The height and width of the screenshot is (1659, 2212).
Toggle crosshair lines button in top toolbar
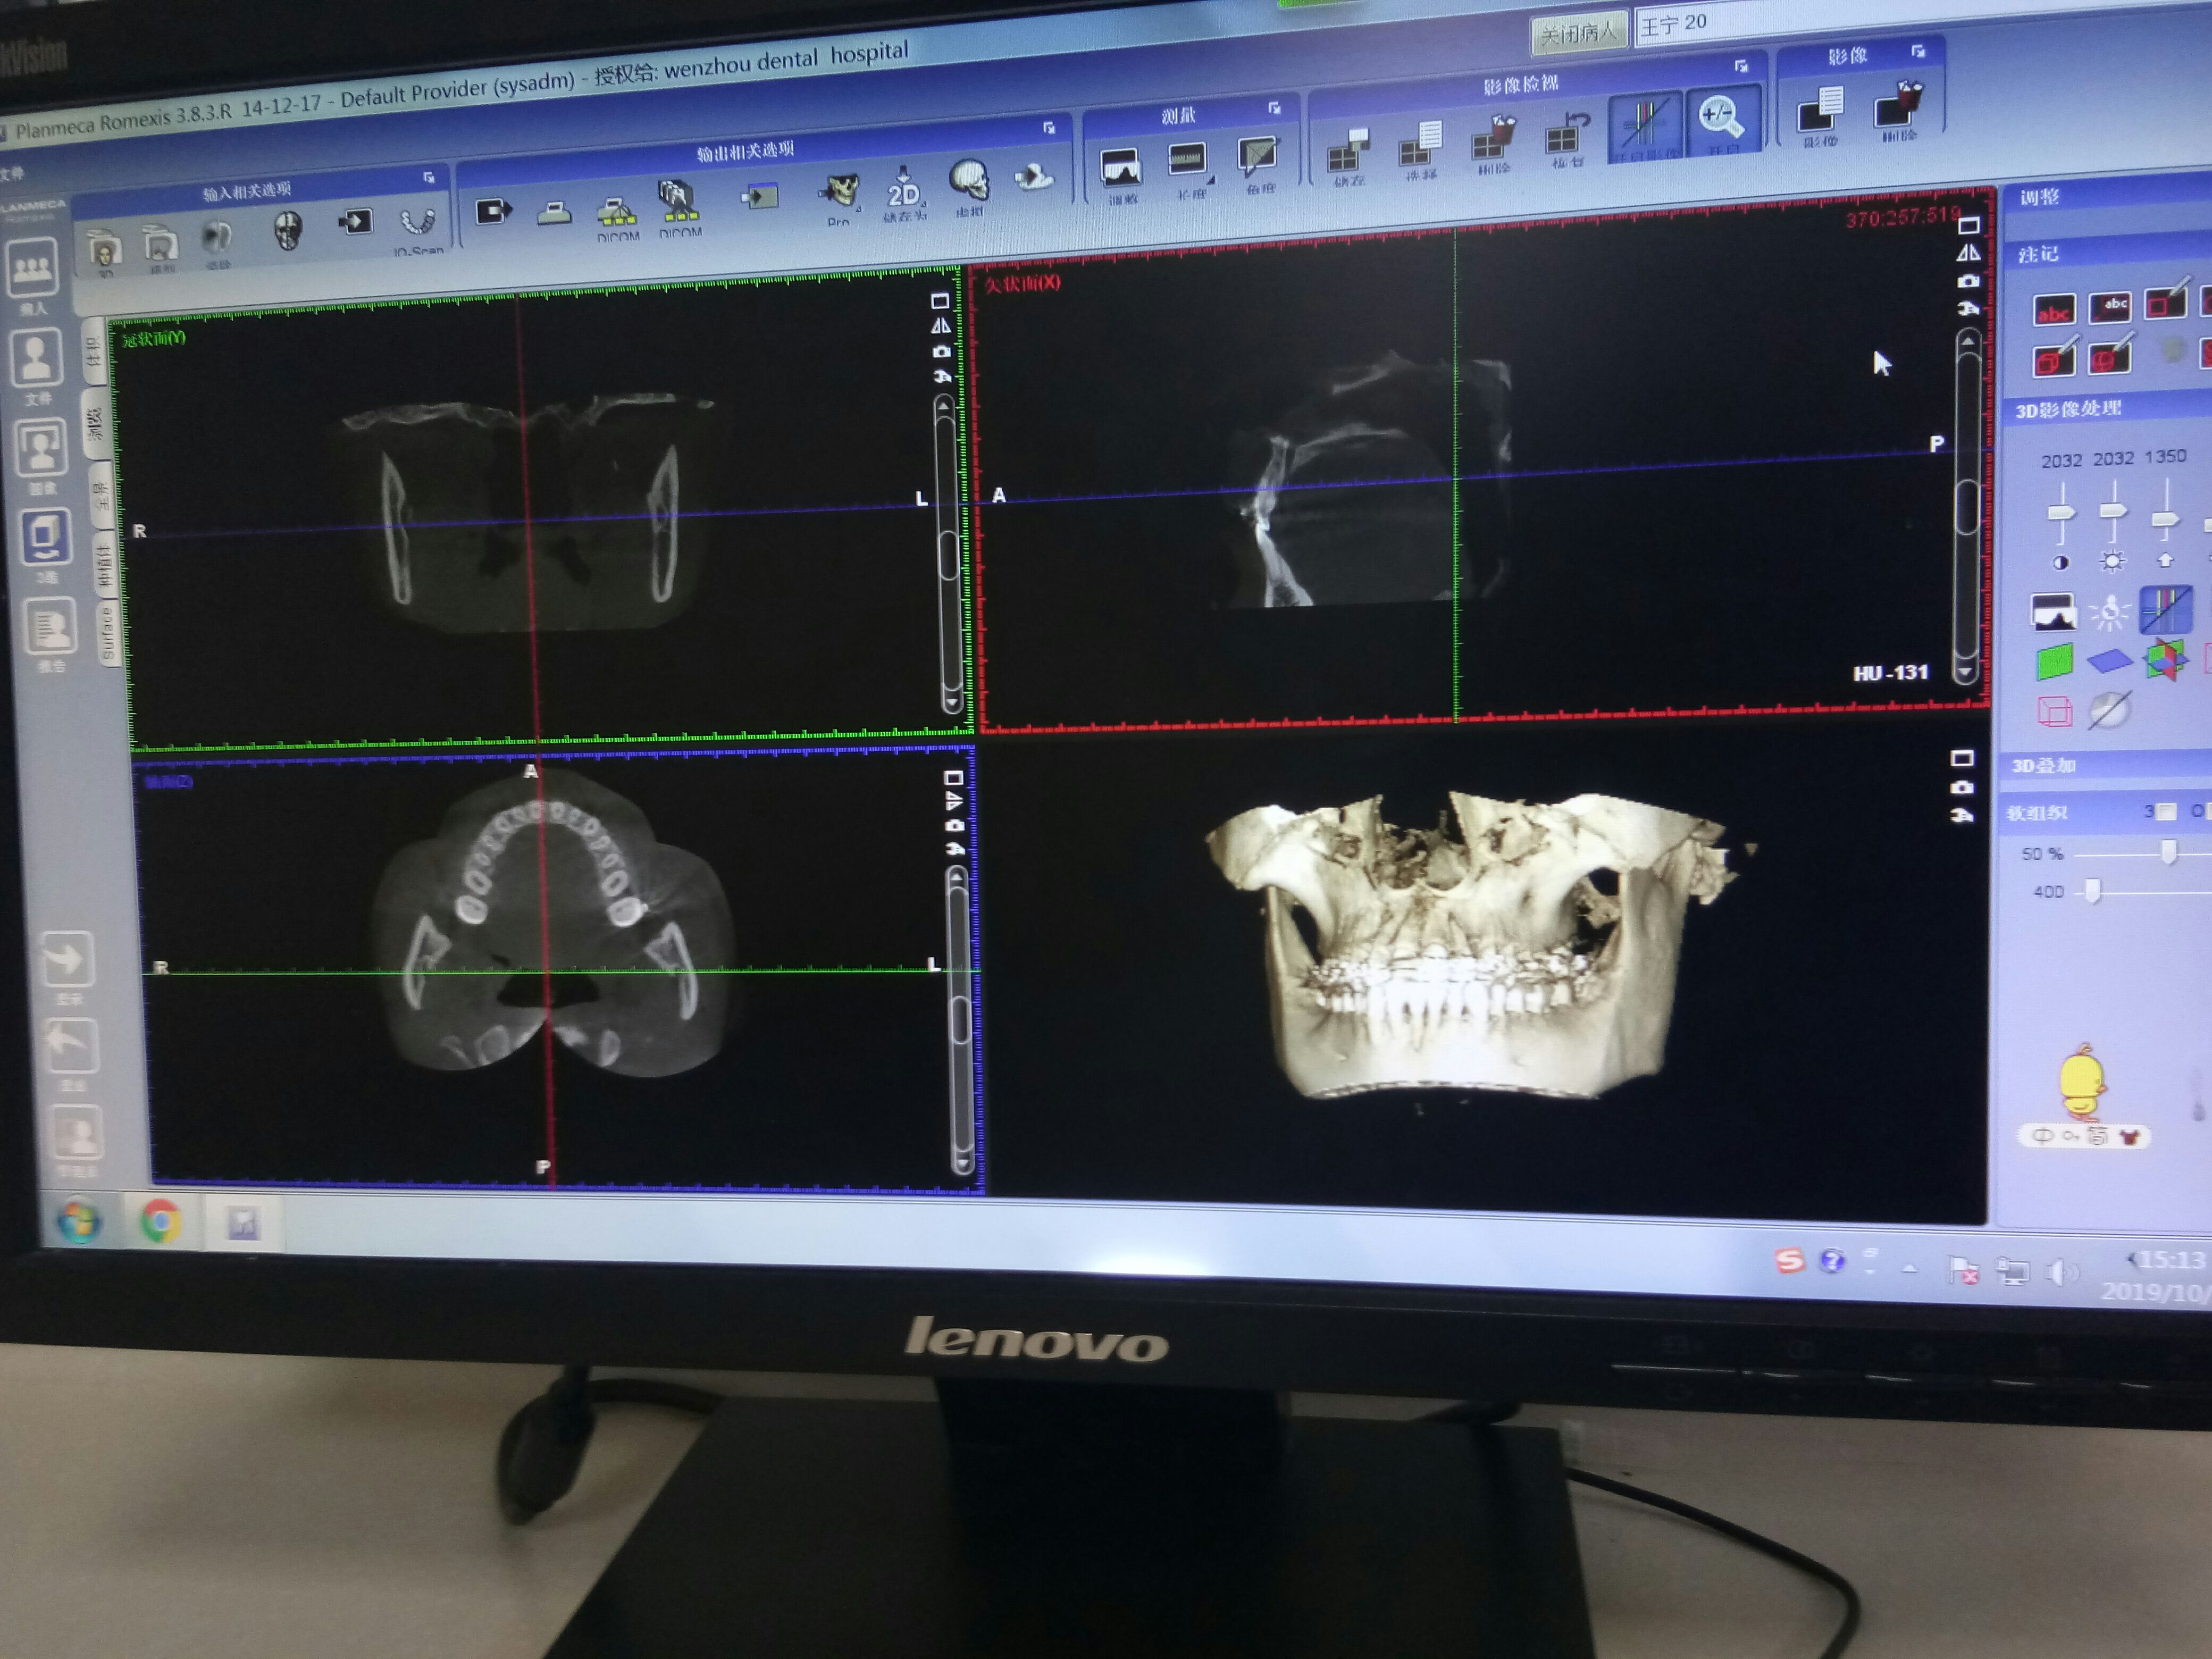point(1646,126)
